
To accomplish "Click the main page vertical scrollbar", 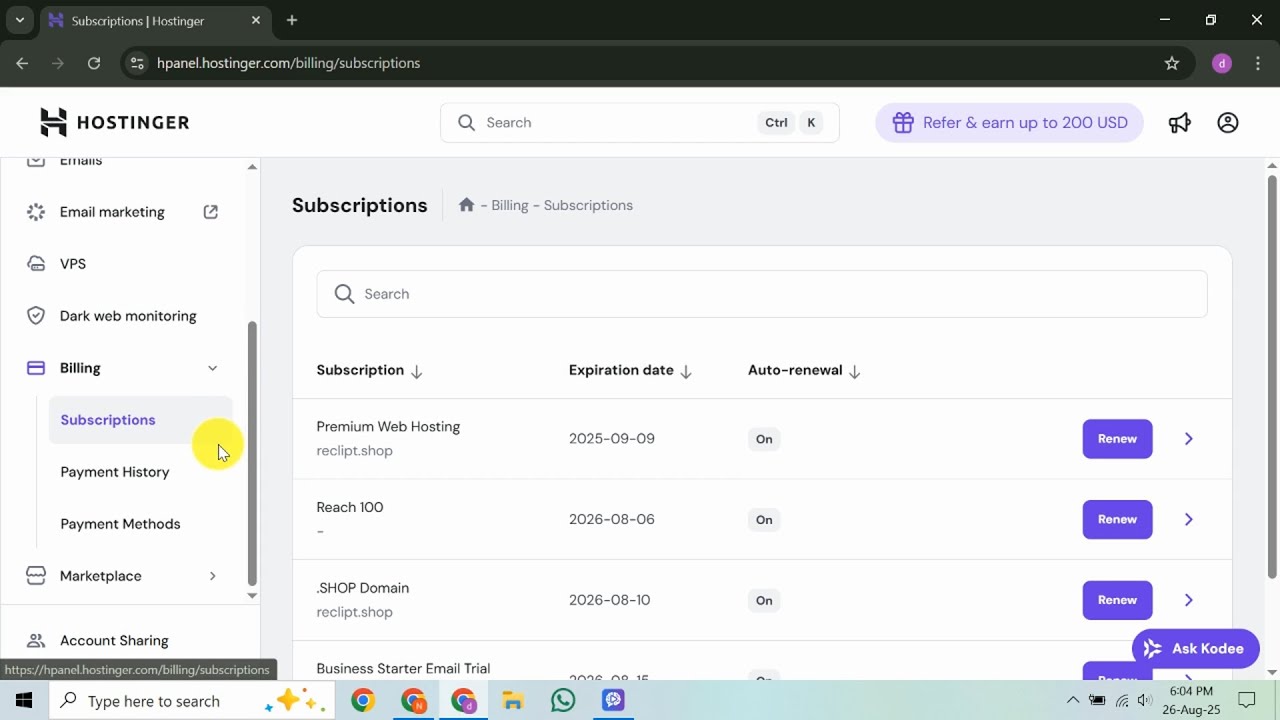I will [x=1272, y=376].
